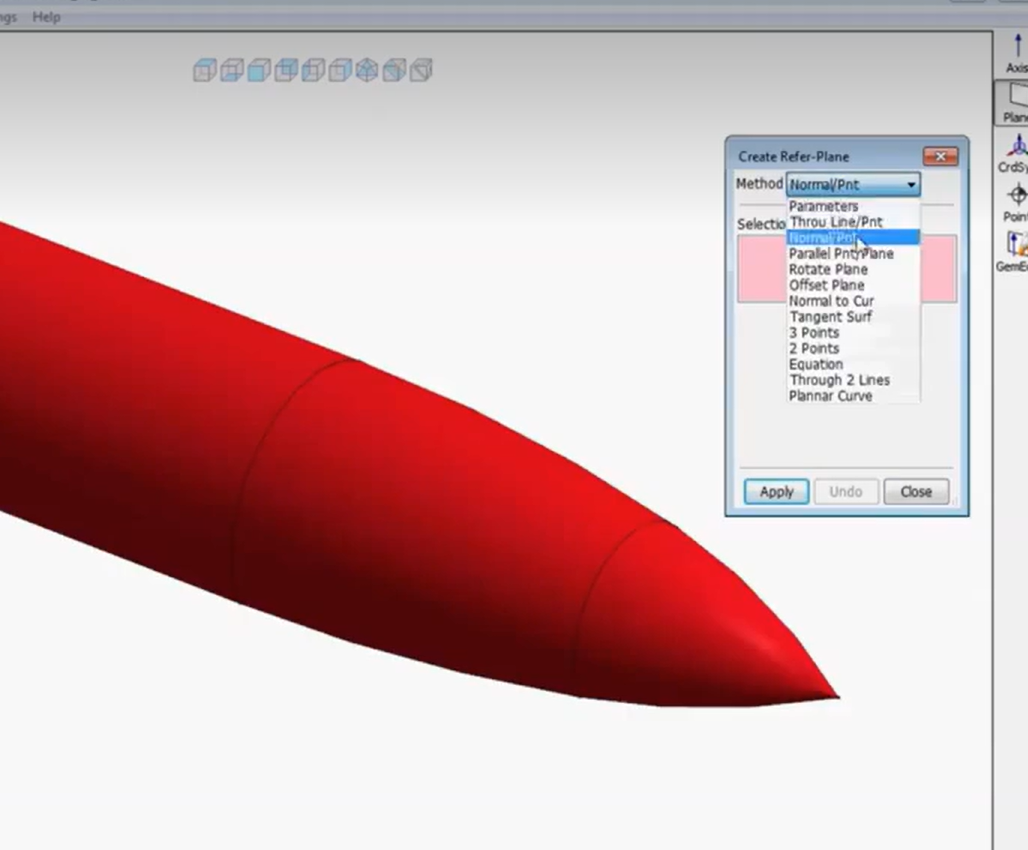Switch to isometric view cube icon

[367, 70]
